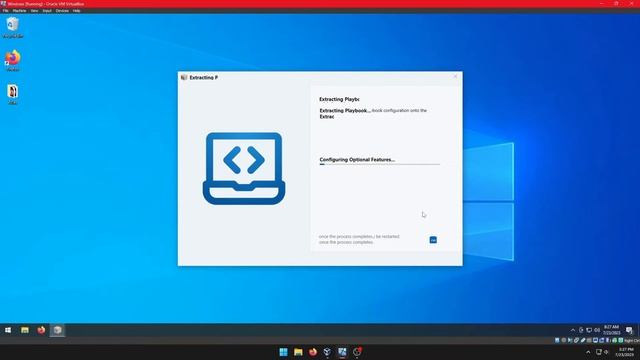Image resolution: width=640 pixels, height=360 pixels.
Task: Click the guest tray volume icon
Action: pyautogui.click(x=597, y=330)
